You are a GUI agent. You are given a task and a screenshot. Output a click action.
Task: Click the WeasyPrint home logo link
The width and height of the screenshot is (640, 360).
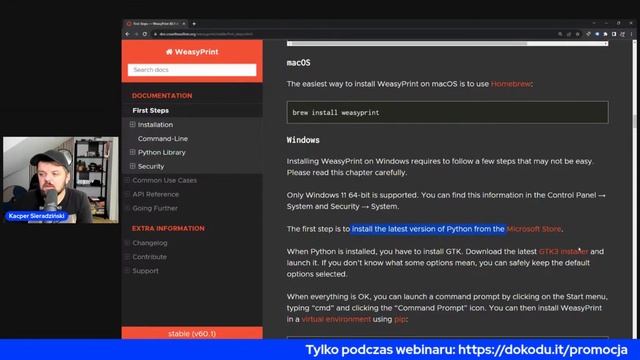192,52
